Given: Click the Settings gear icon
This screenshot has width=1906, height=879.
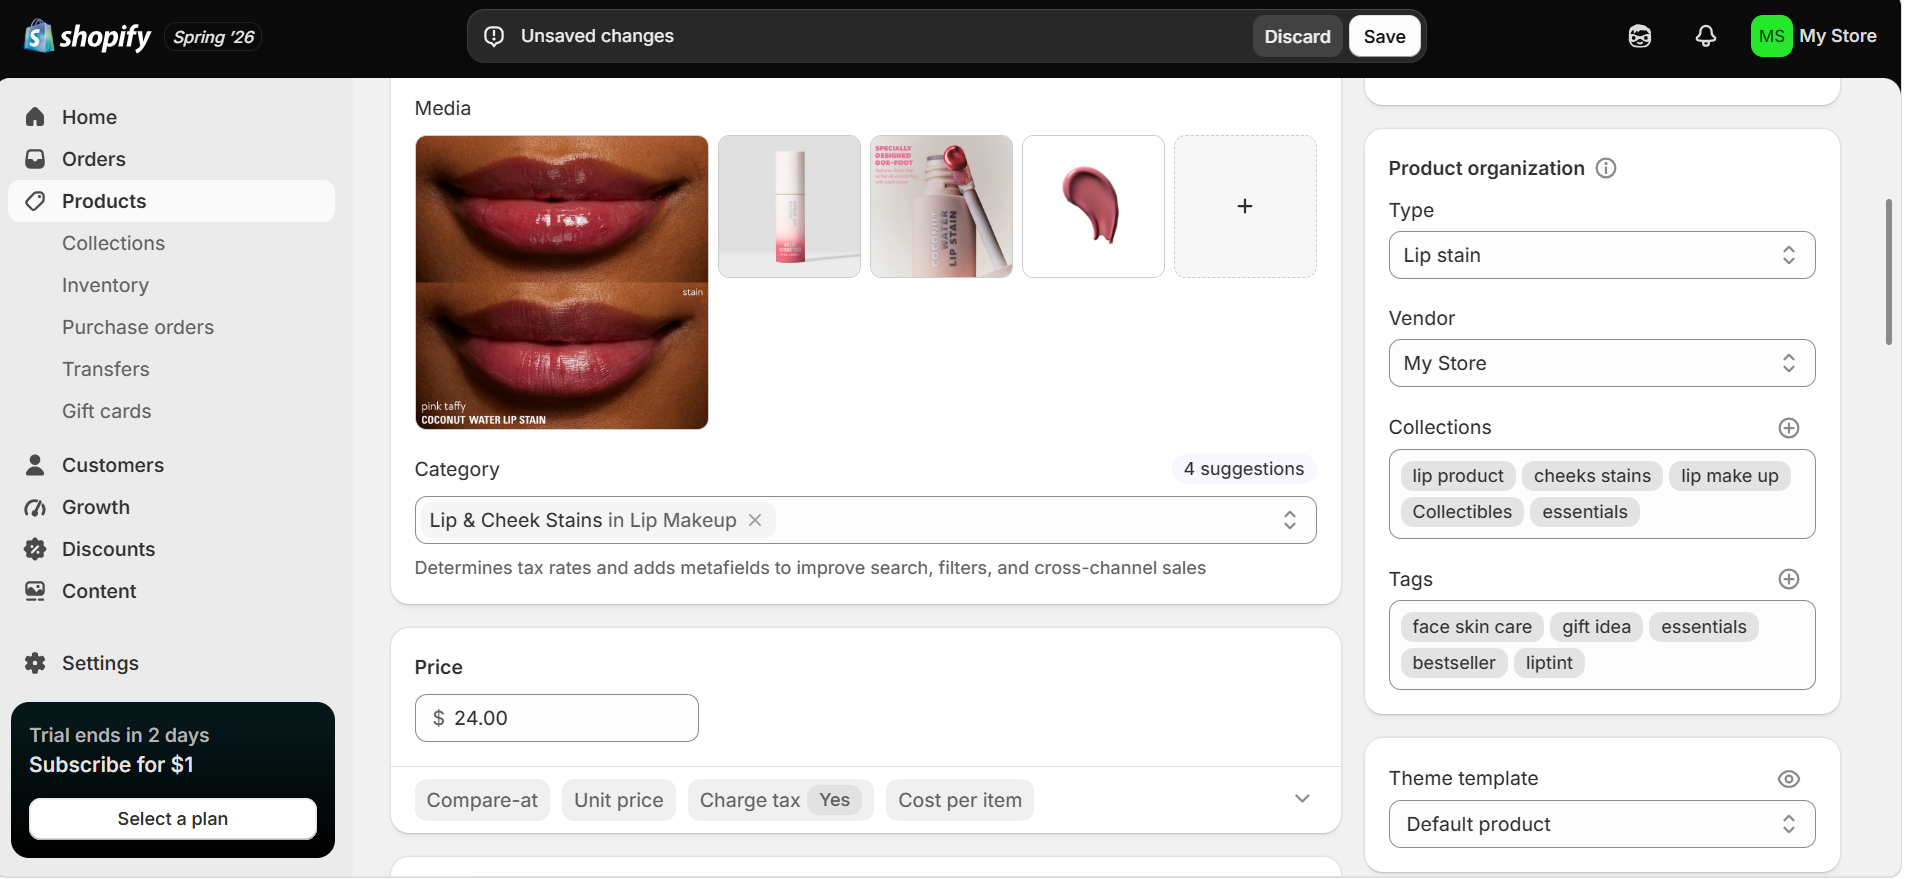Looking at the screenshot, I should (x=35, y=663).
